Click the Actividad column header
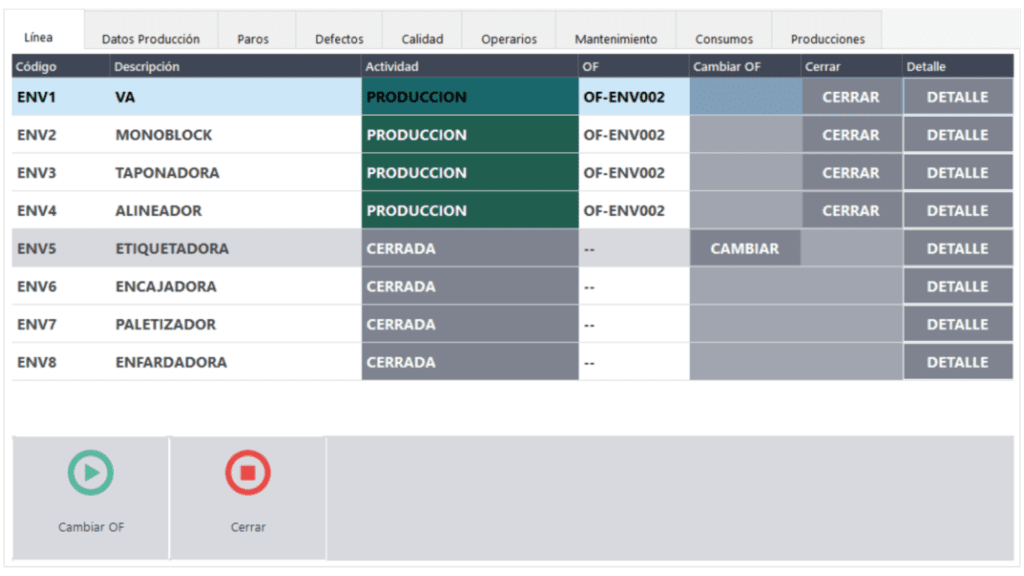1024x576 pixels. pos(470,66)
